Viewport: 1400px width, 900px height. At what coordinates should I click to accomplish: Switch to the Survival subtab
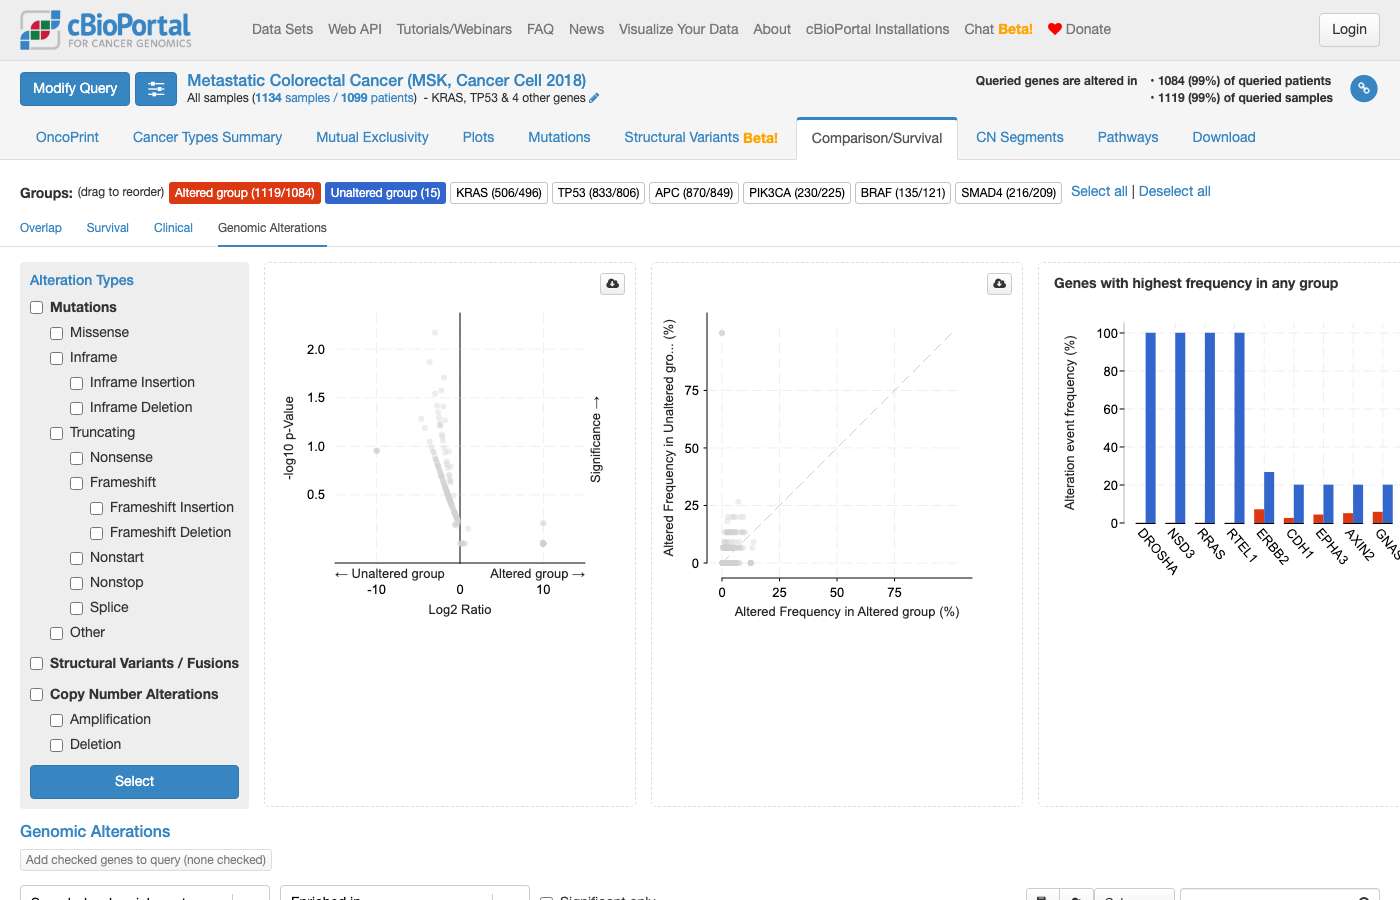[108, 228]
